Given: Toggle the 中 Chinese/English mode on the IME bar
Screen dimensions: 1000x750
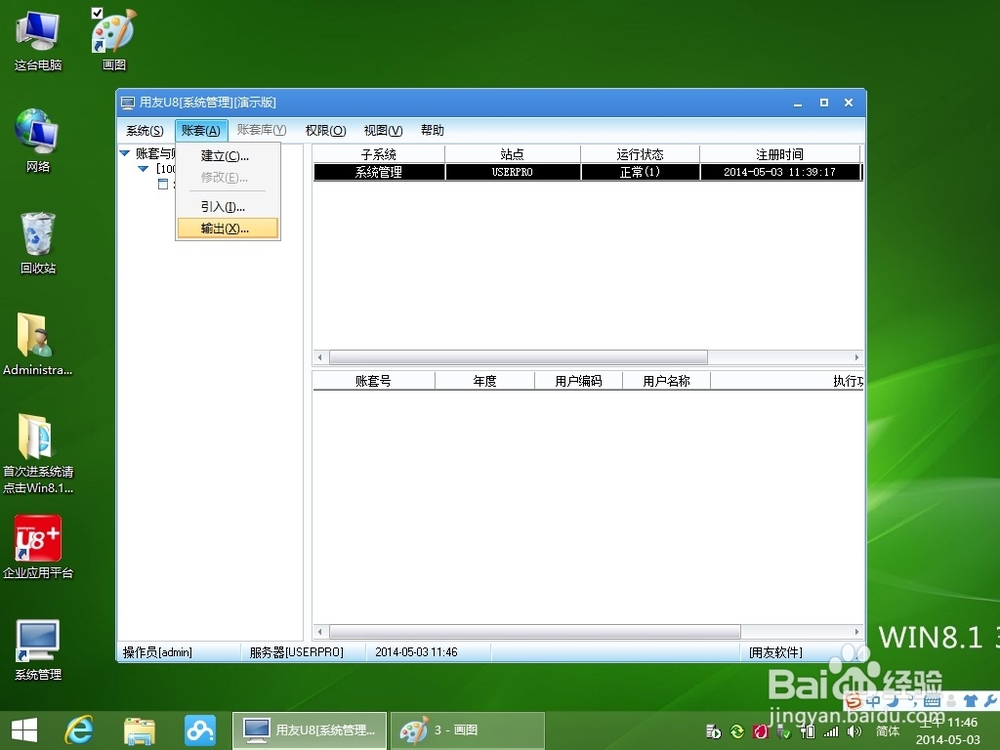Looking at the screenshot, I should pyautogui.click(x=873, y=701).
